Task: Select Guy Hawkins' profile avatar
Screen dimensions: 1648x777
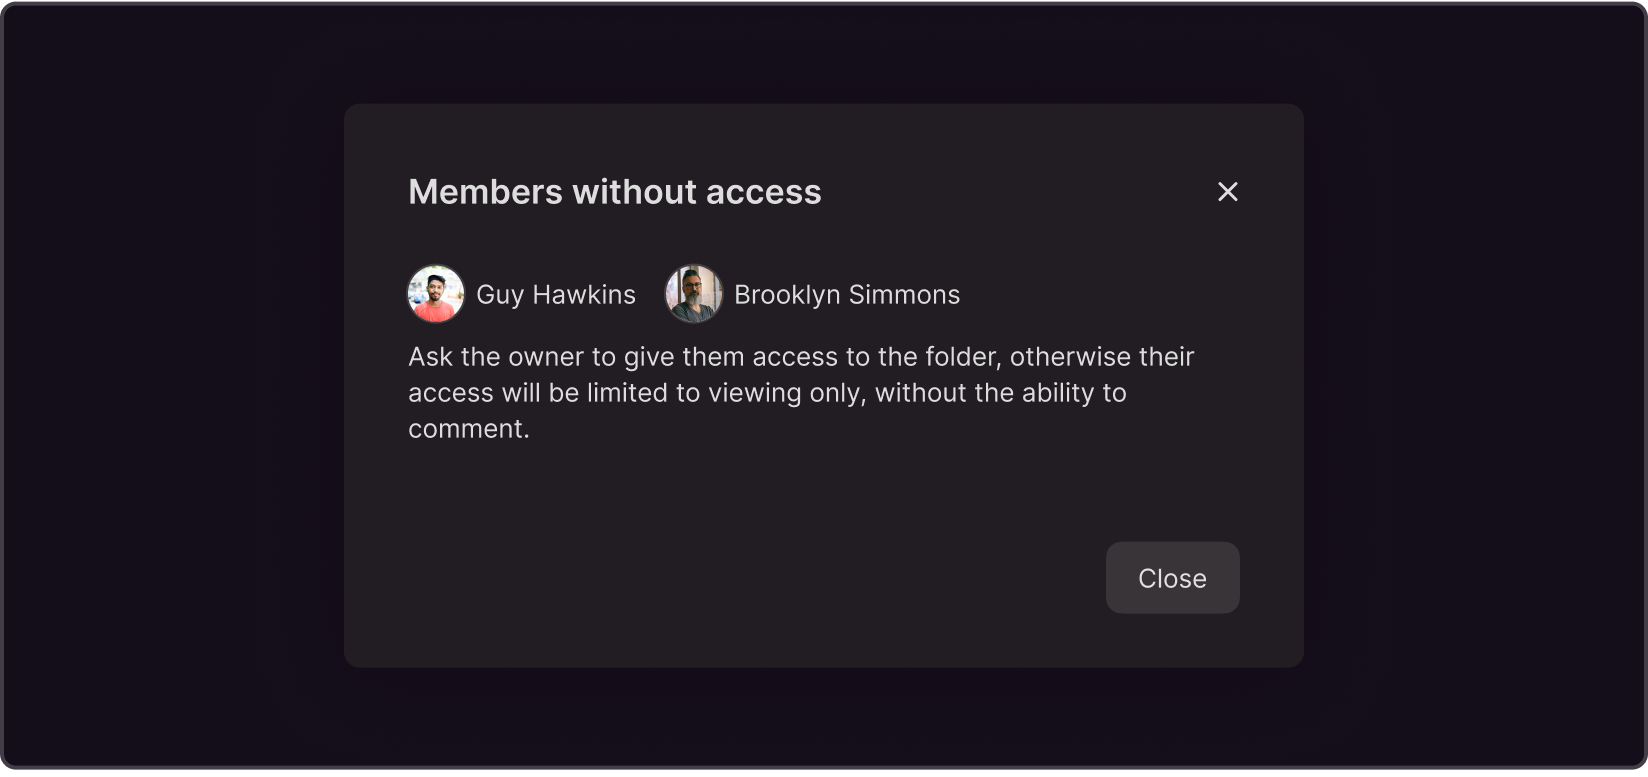Action: click(x=436, y=294)
